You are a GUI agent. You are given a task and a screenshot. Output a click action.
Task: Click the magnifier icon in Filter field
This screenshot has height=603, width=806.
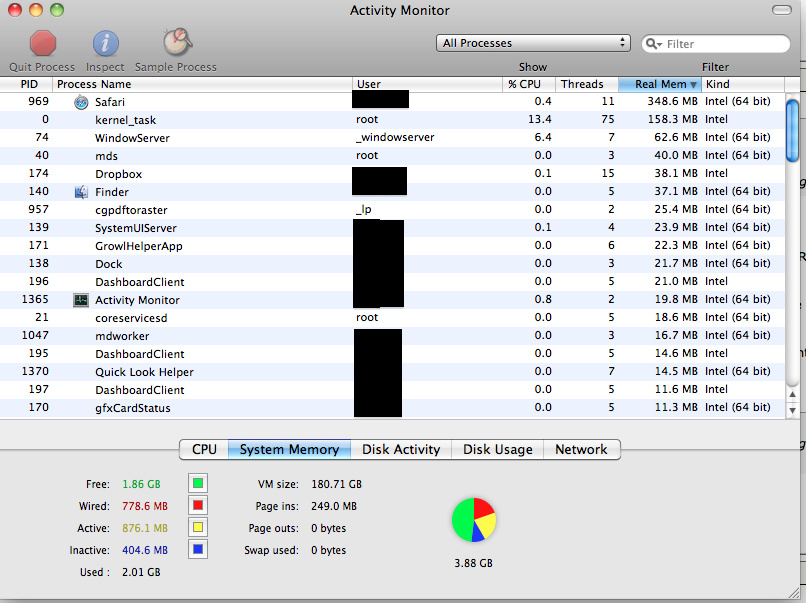(x=653, y=44)
